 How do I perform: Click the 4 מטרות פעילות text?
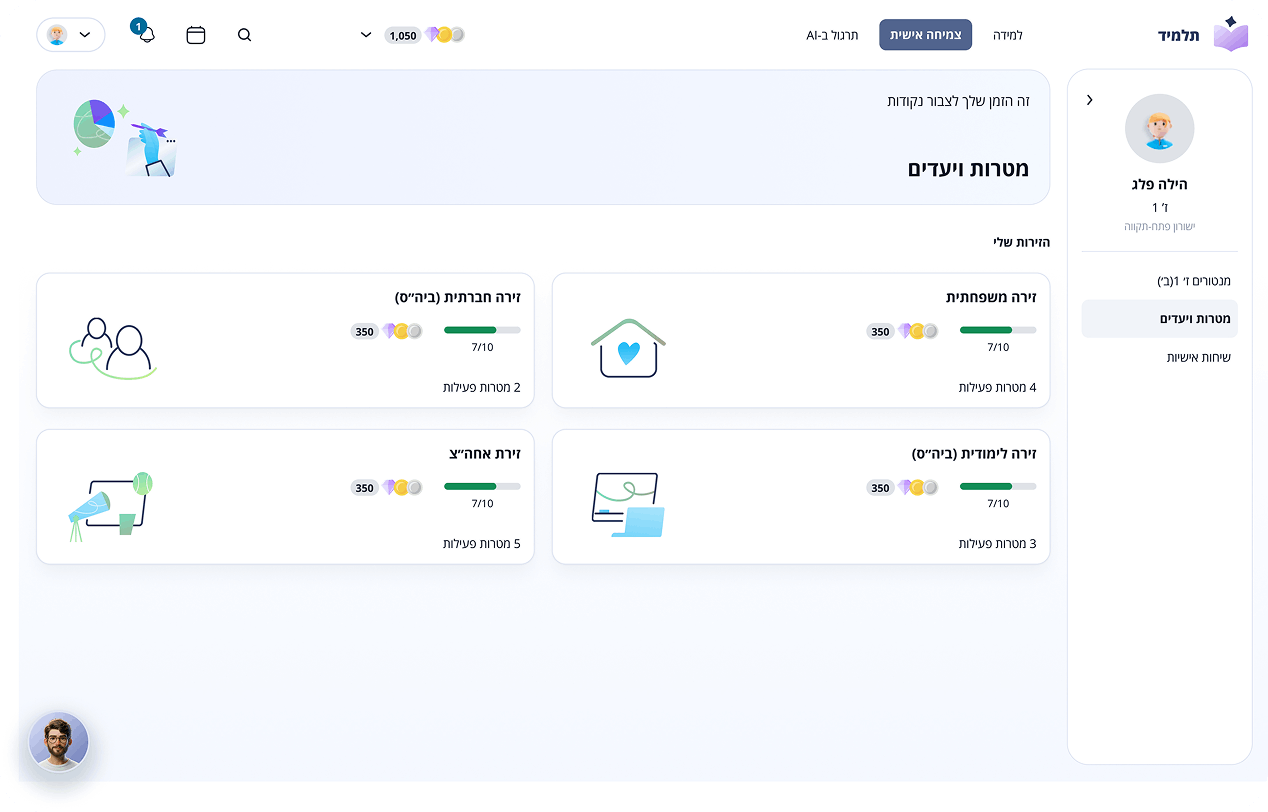click(x=997, y=388)
